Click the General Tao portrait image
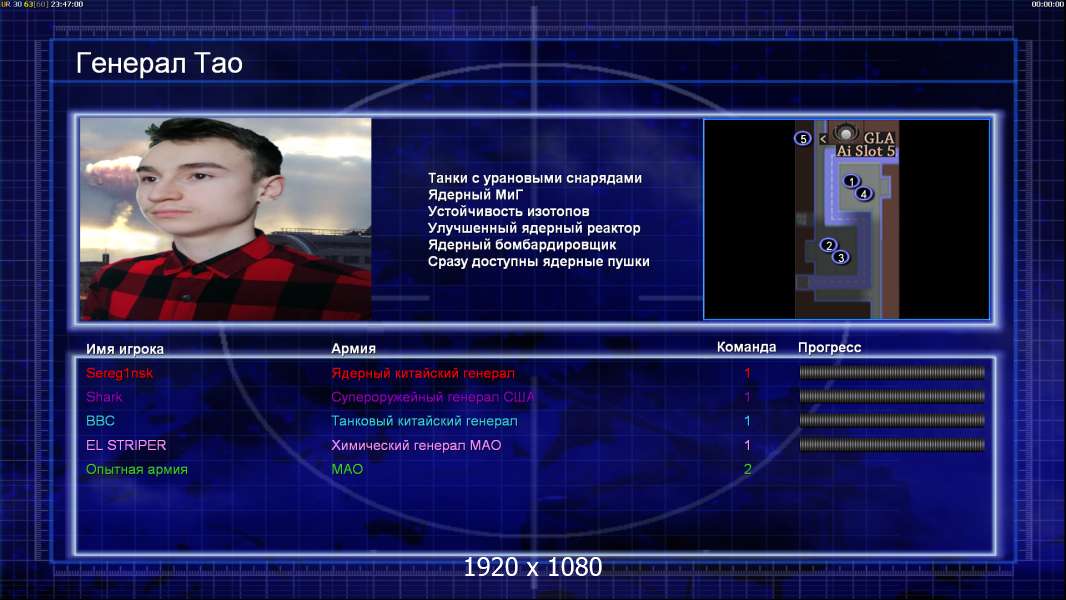 click(226, 219)
